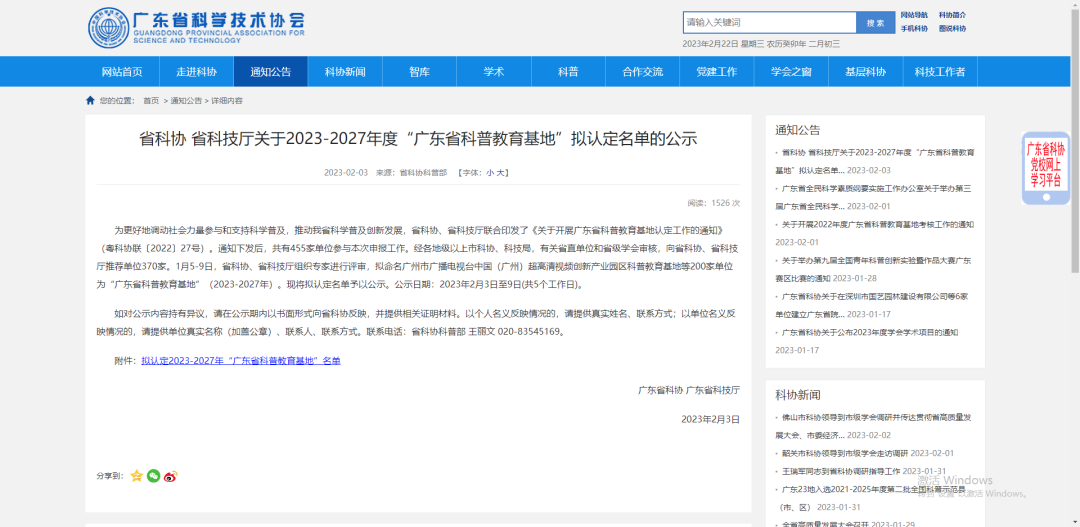Open notice 第九届全国青年科普创新实验暨作品大赛
The width and height of the screenshot is (1080, 527).
pos(873,269)
